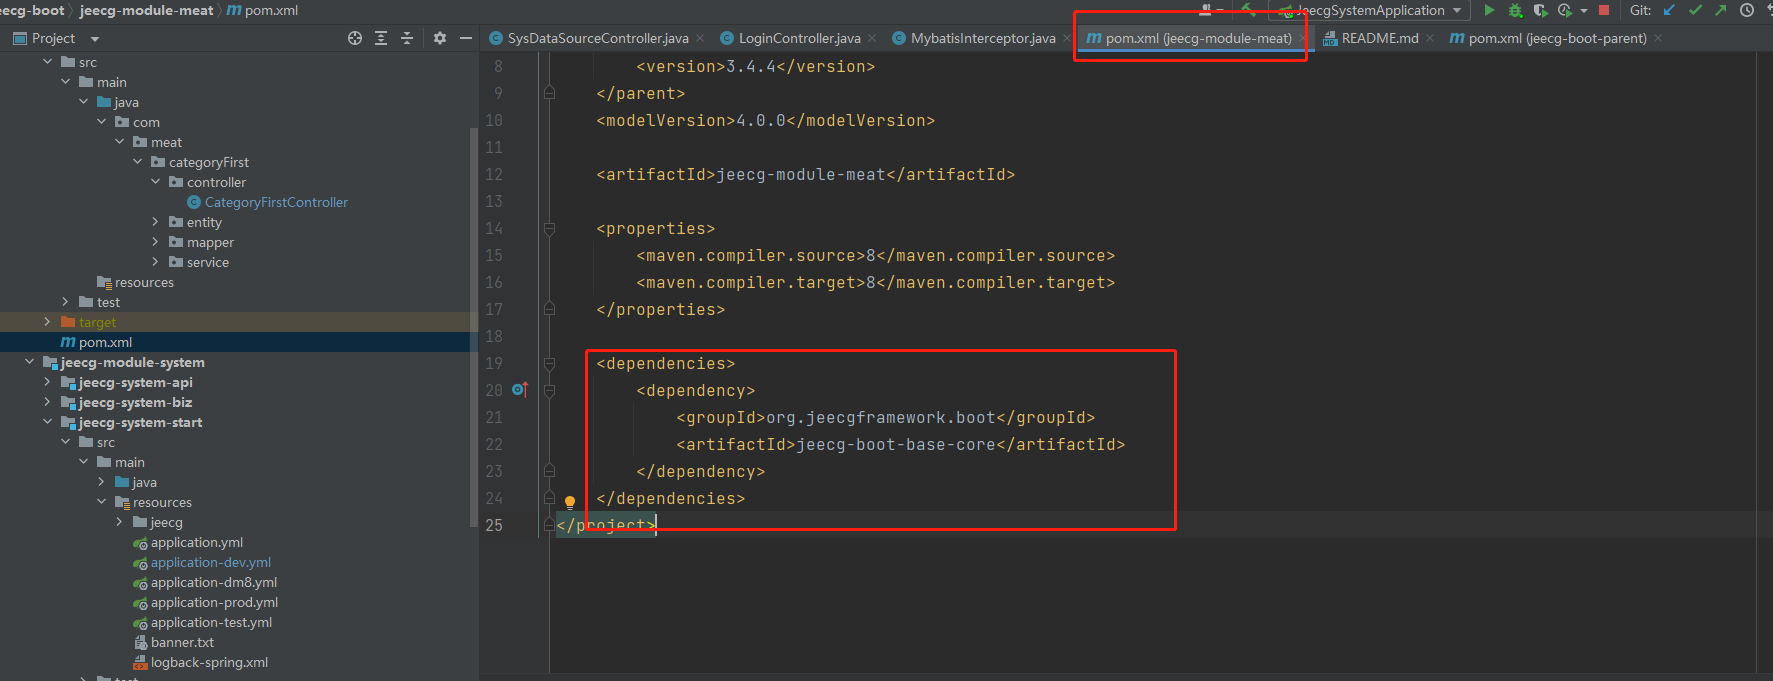Click the yellow lightbulb intention icon

coord(570,502)
